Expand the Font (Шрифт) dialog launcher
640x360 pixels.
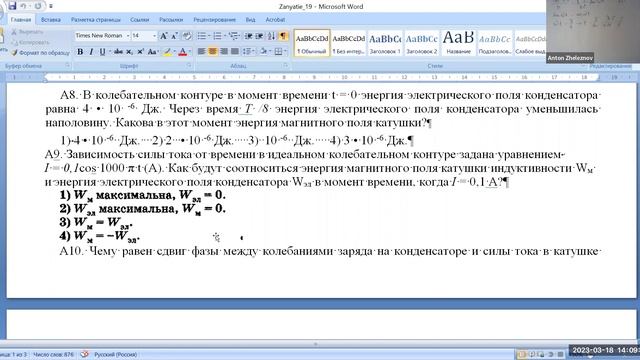point(189,65)
